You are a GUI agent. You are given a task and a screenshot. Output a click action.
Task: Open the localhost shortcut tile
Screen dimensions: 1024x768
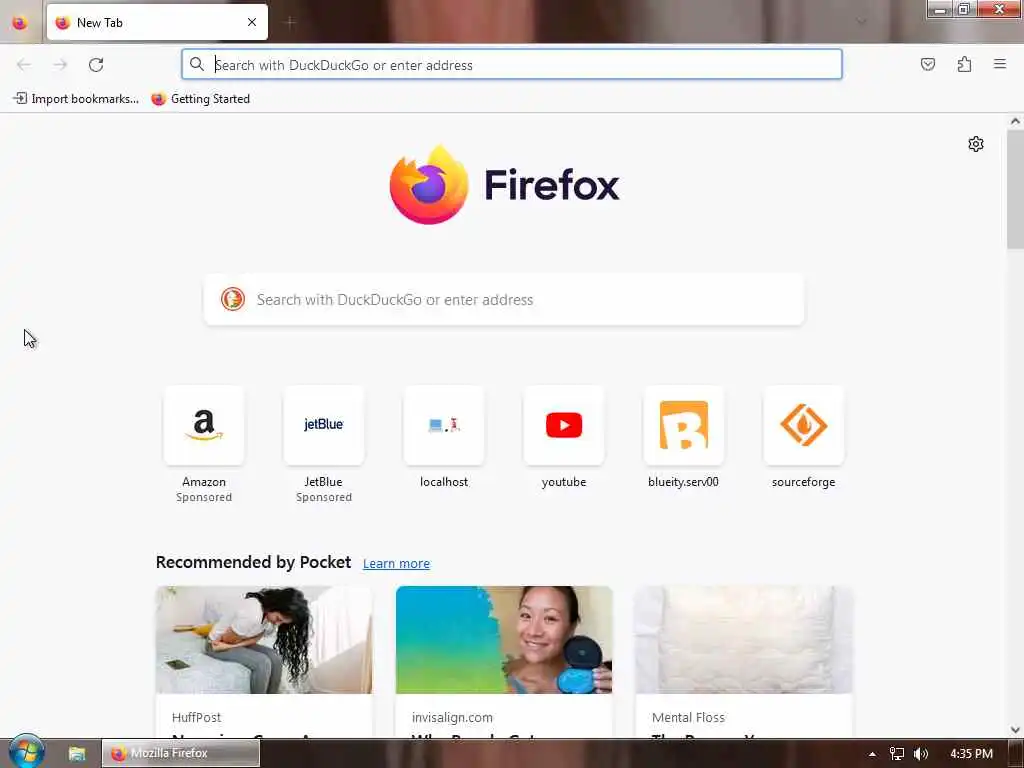[x=444, y=425]
